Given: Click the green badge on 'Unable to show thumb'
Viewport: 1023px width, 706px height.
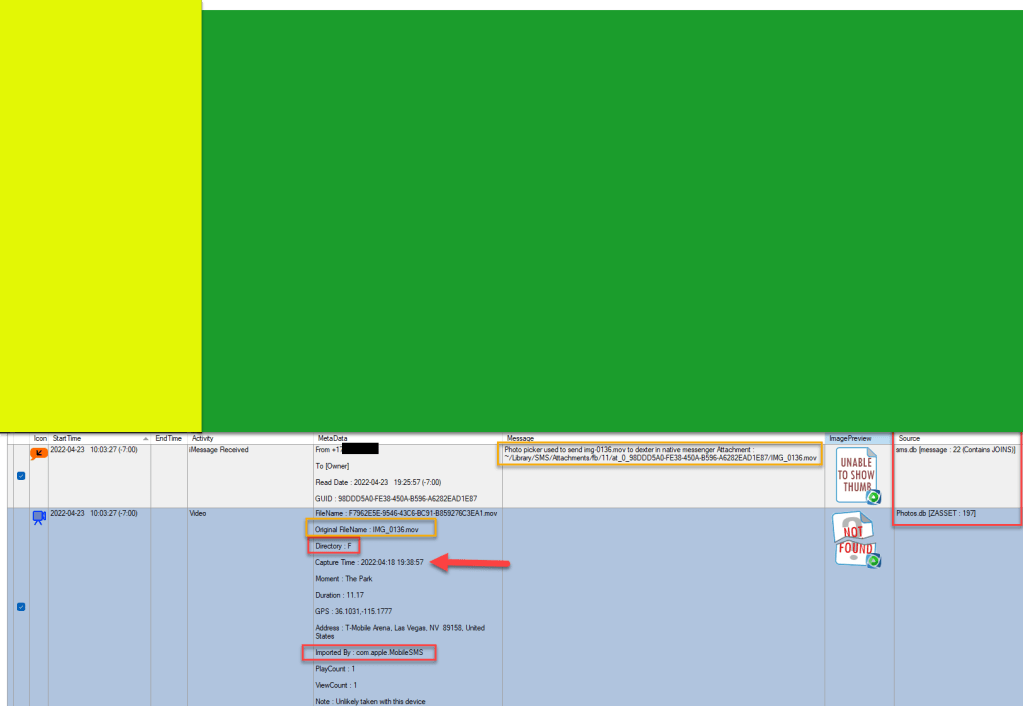Looking at the screenshot, I should tap(873, 497).
